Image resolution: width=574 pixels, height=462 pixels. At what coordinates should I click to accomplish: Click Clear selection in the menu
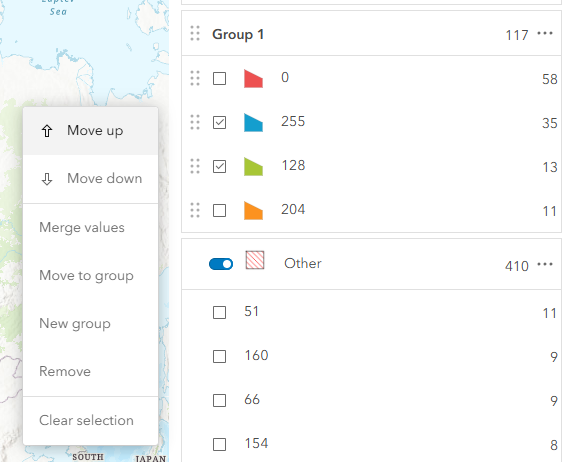tap(86, 420)
